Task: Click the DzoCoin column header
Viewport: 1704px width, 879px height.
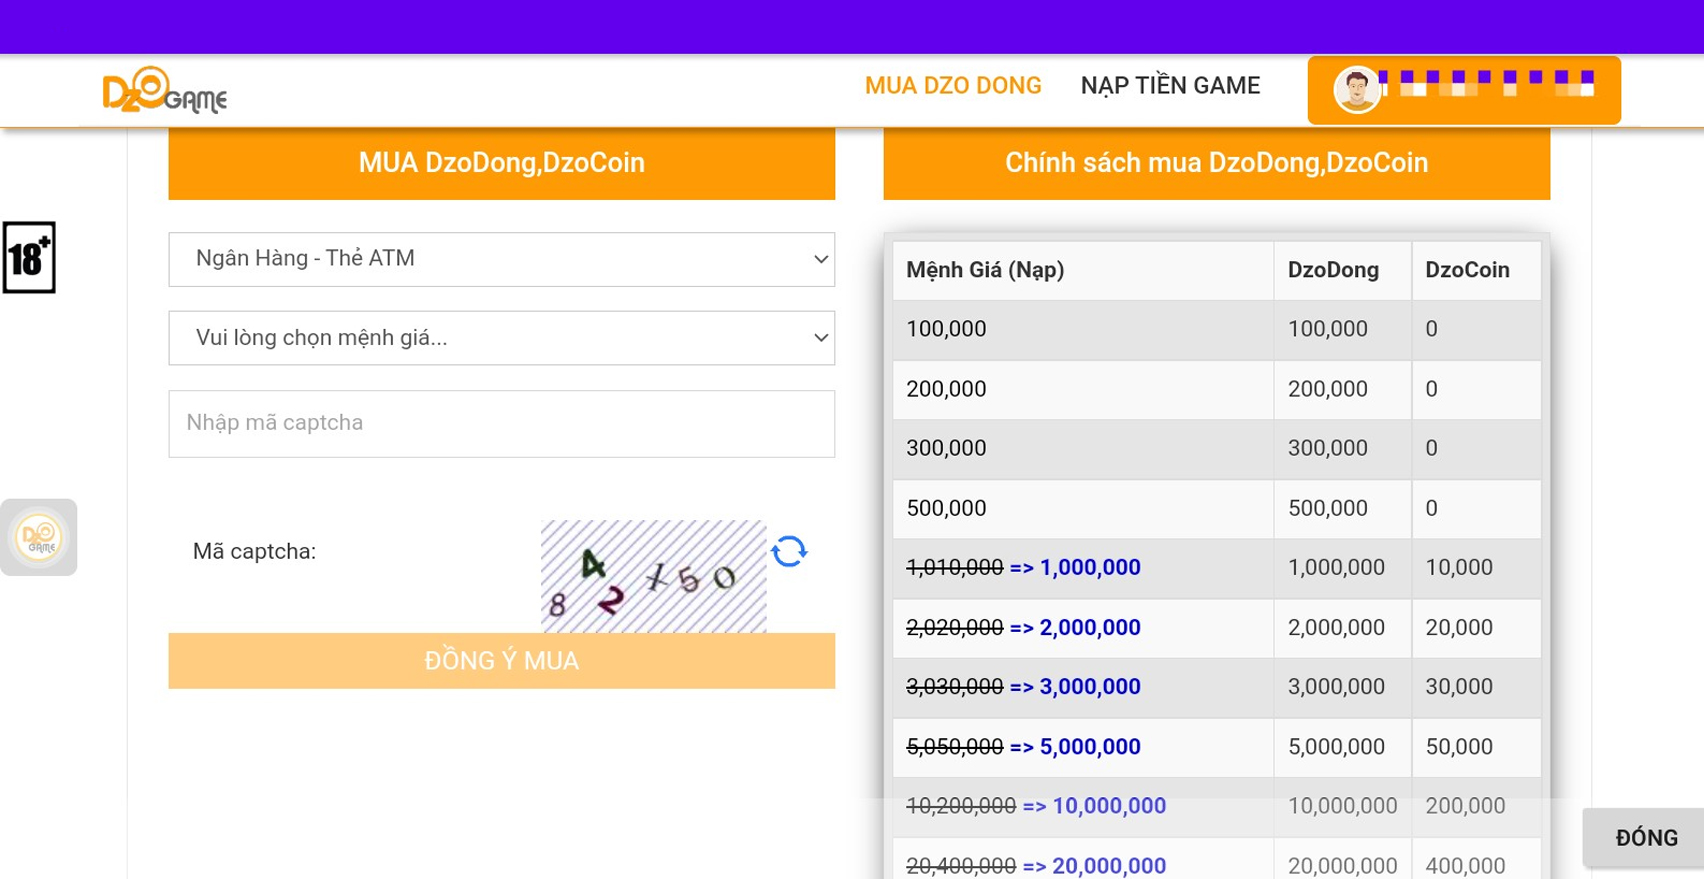Action: (1476, 270)
